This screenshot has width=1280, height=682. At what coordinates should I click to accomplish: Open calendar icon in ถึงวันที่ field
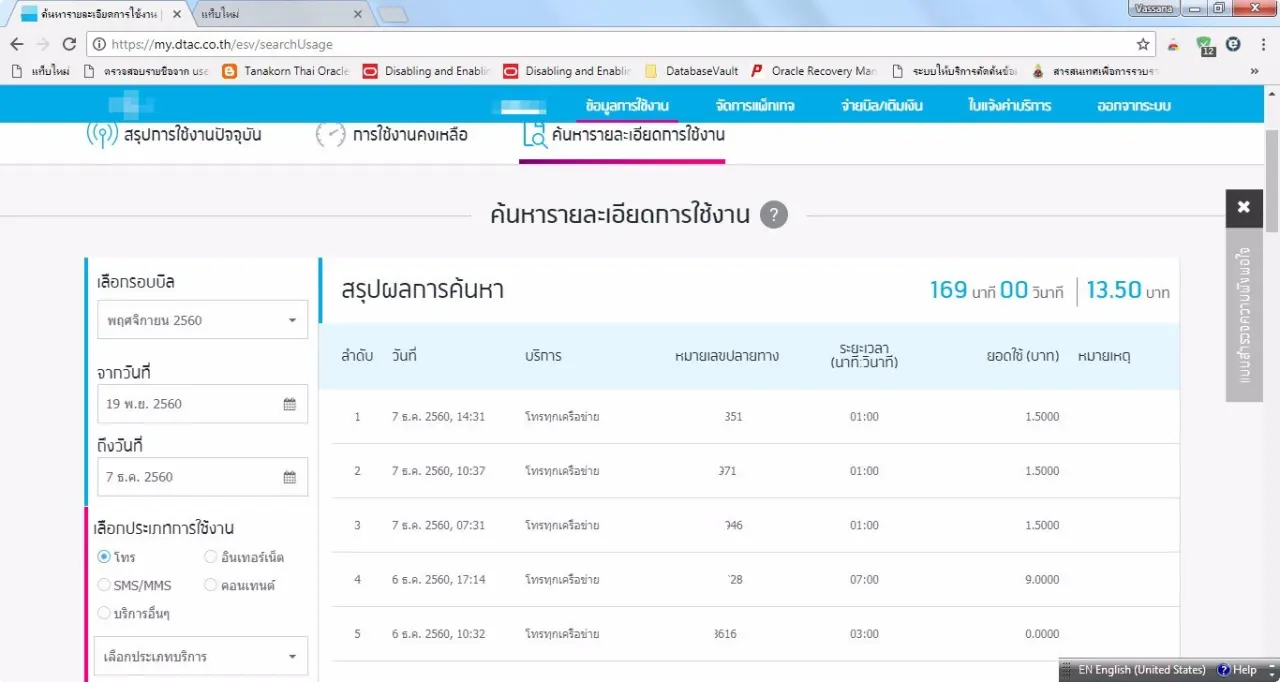[x=289, y=478]
